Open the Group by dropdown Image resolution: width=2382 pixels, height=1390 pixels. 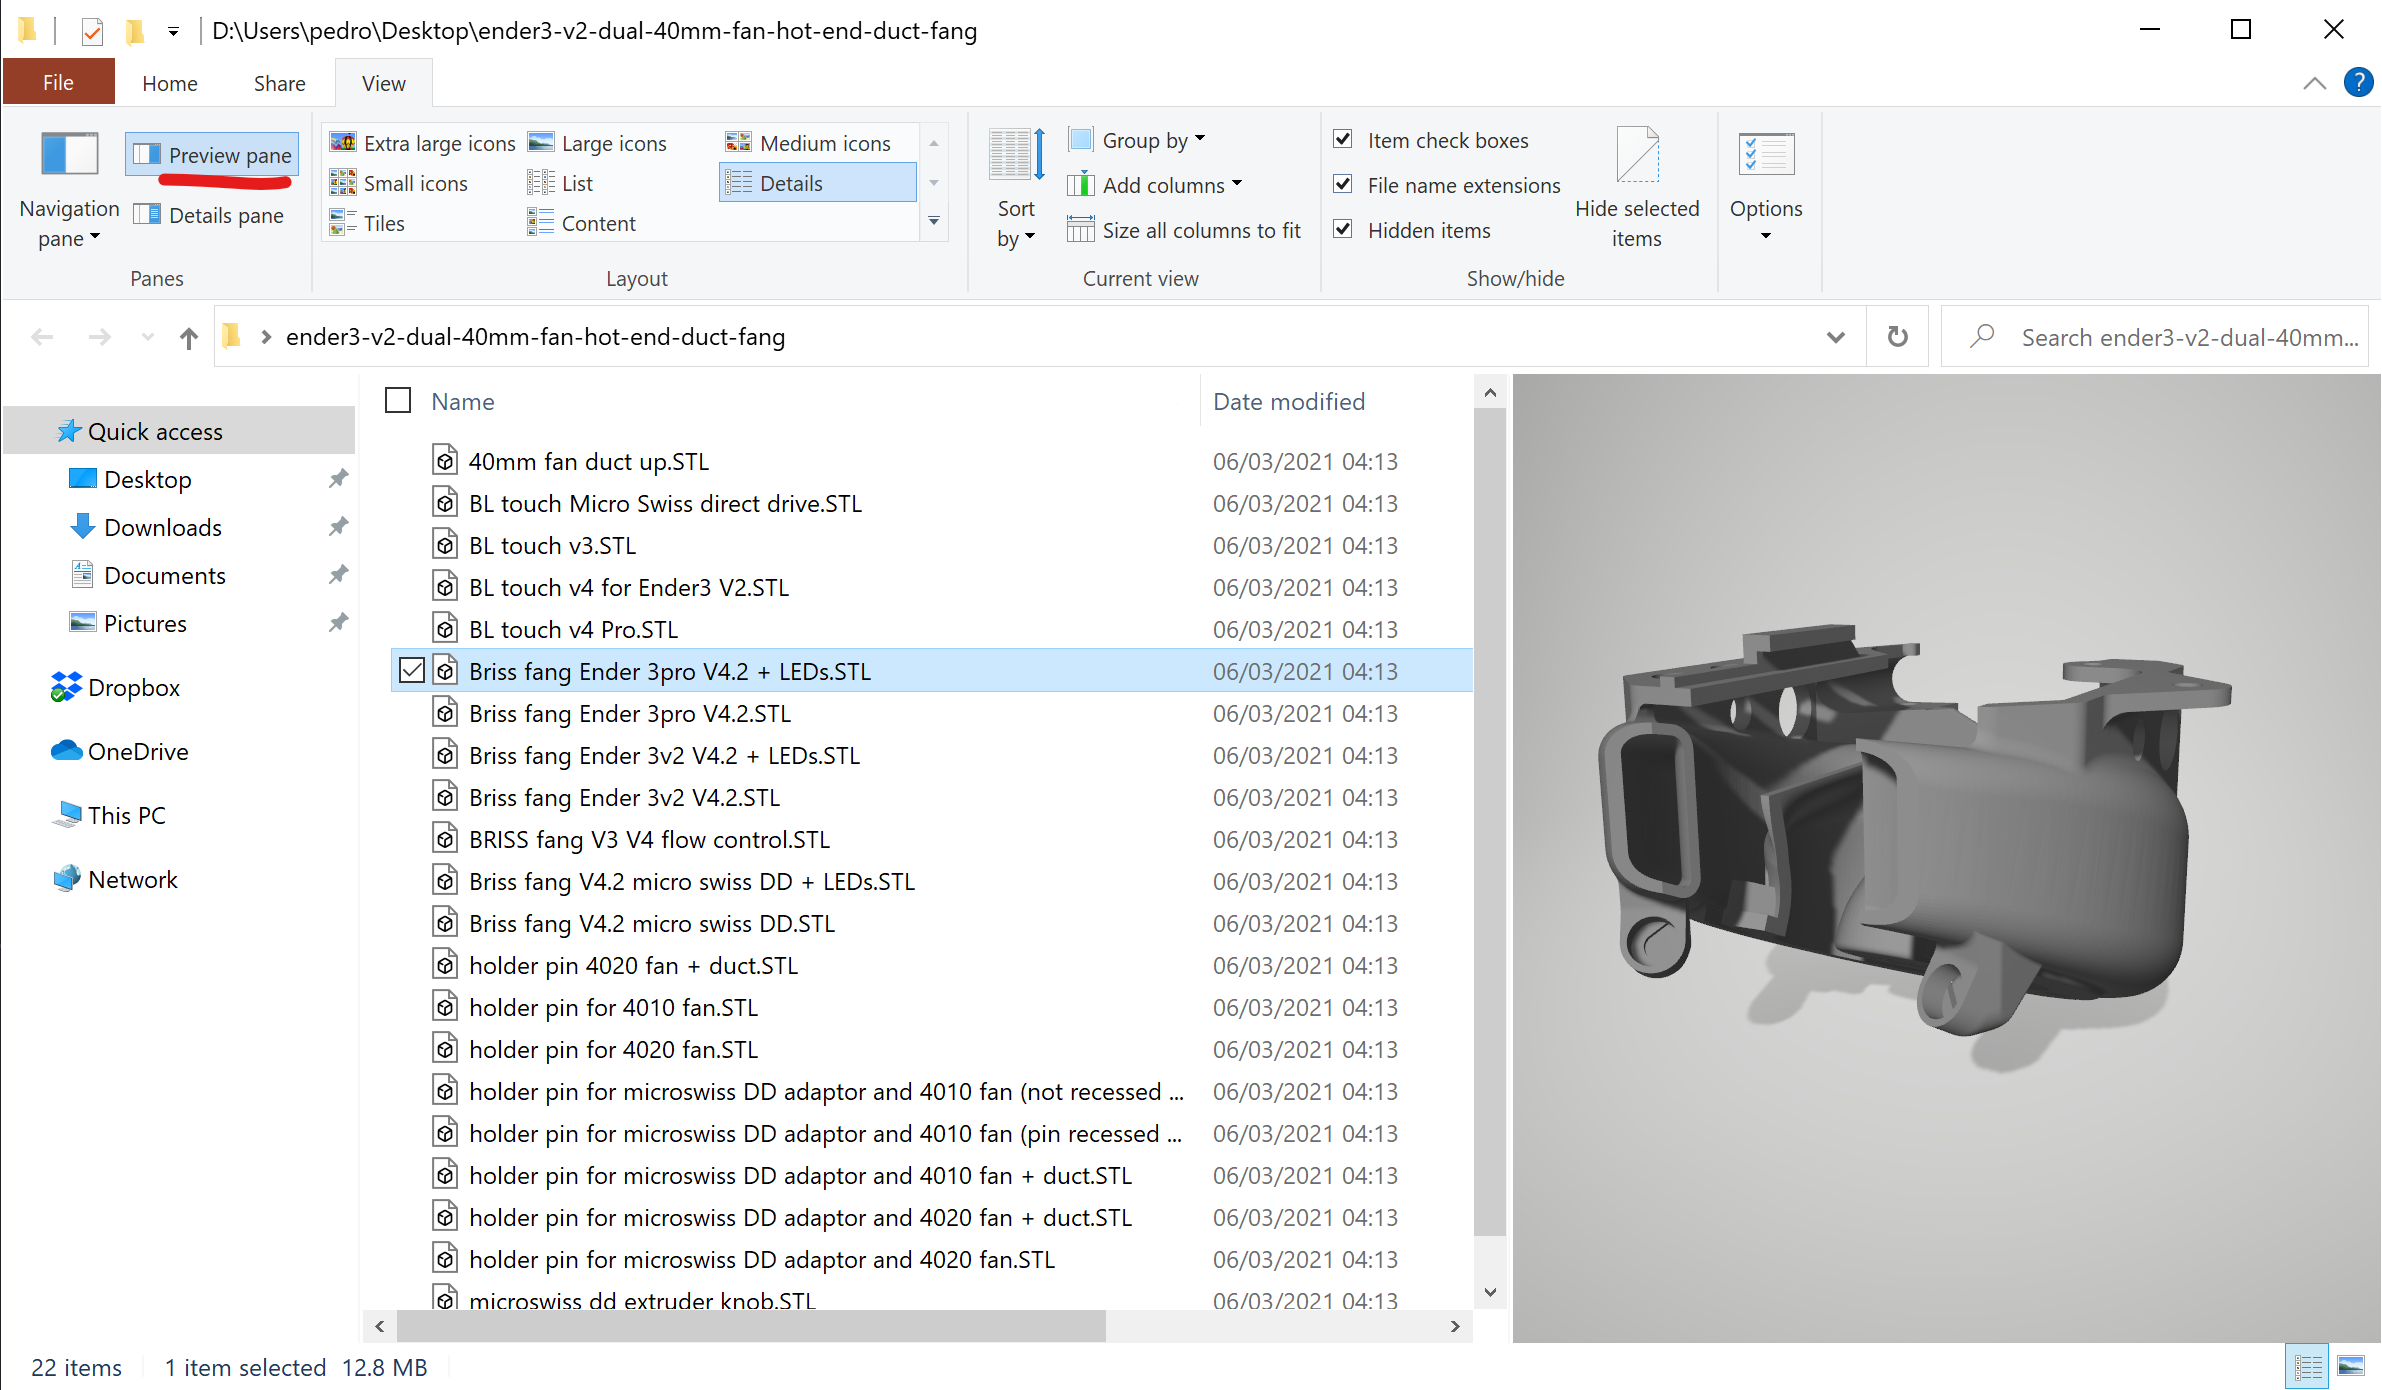click(x=1137, y=140)
